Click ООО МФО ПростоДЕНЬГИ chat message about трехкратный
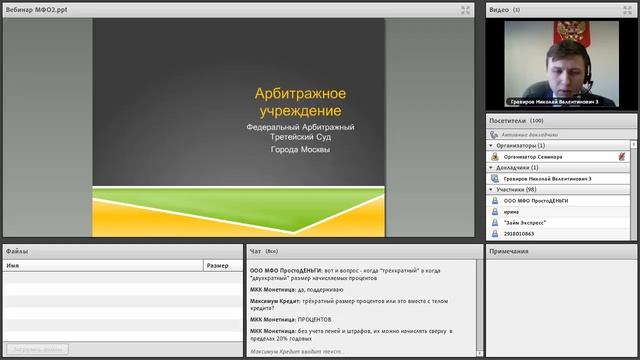This screenshot has height=360, width=640. (345, 274)
